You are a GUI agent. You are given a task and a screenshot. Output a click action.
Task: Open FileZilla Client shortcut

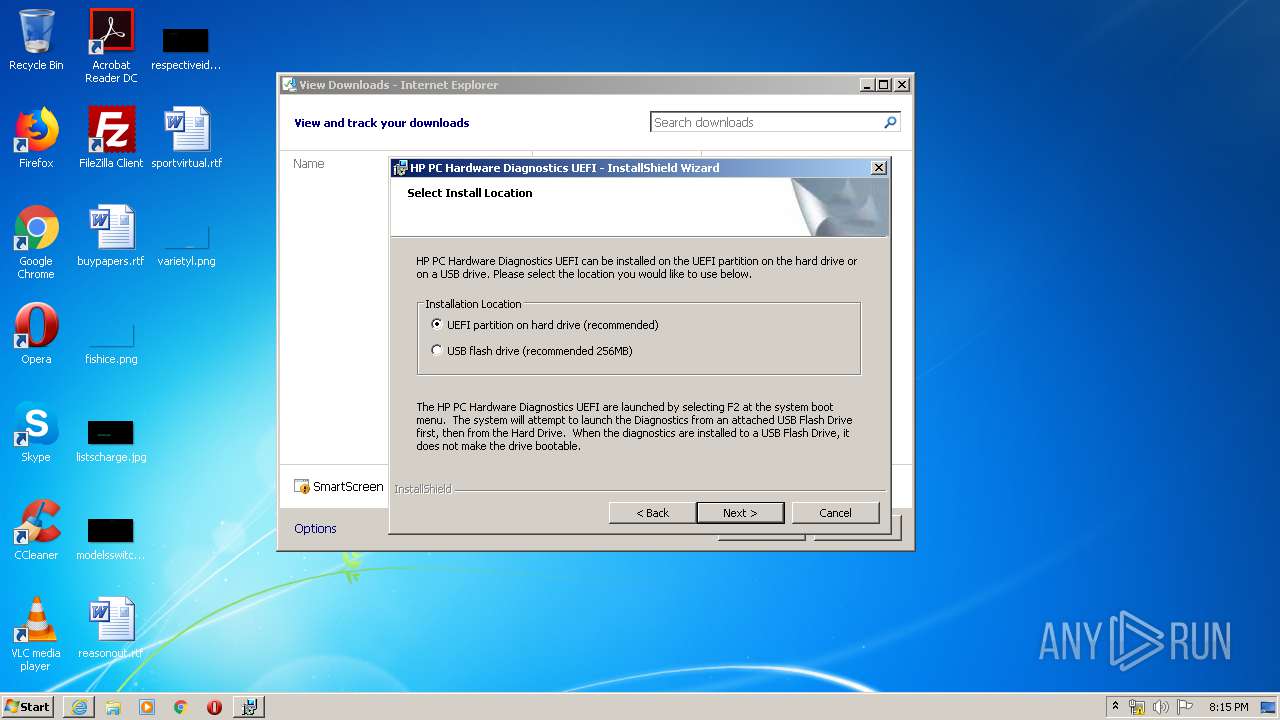111,138
